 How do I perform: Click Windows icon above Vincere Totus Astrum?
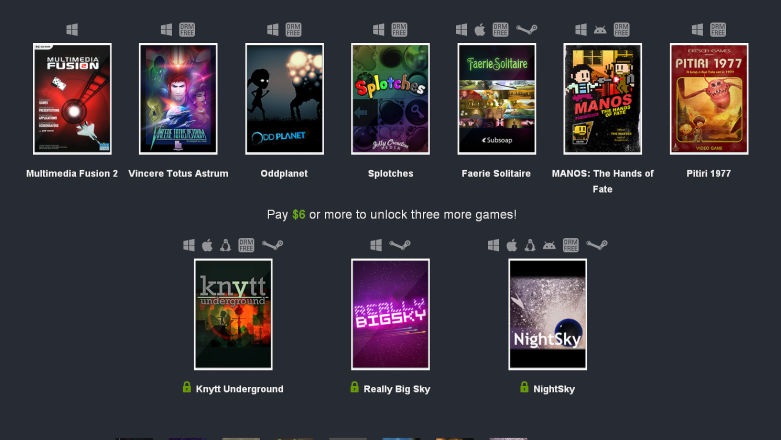(166, 30)
